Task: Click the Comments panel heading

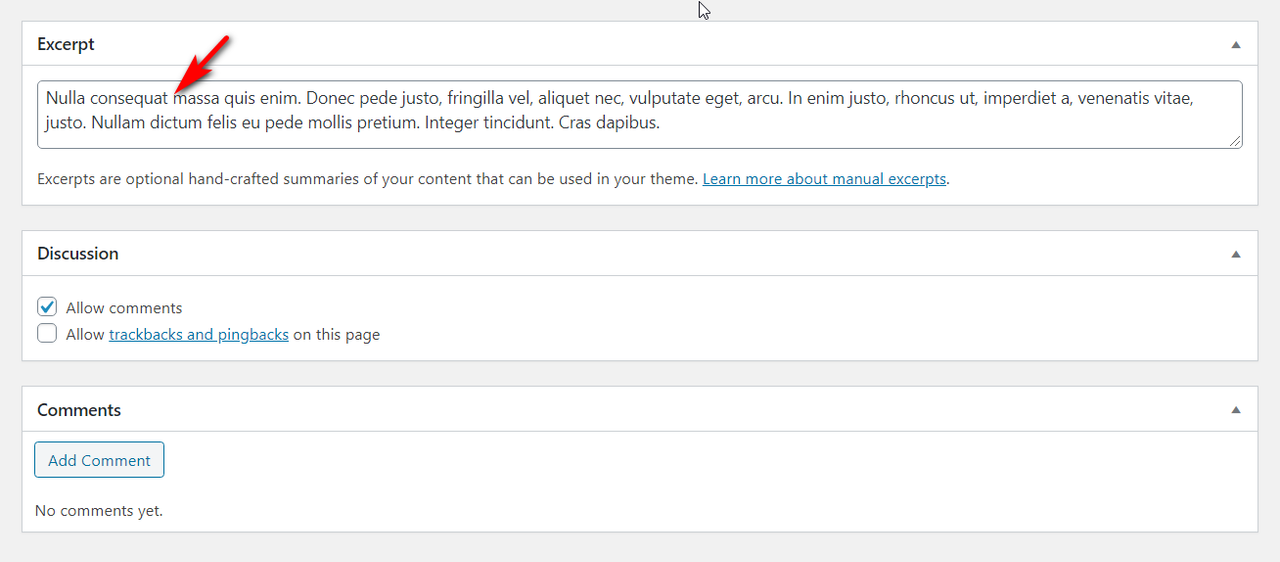Action: (x=79, y=410)
